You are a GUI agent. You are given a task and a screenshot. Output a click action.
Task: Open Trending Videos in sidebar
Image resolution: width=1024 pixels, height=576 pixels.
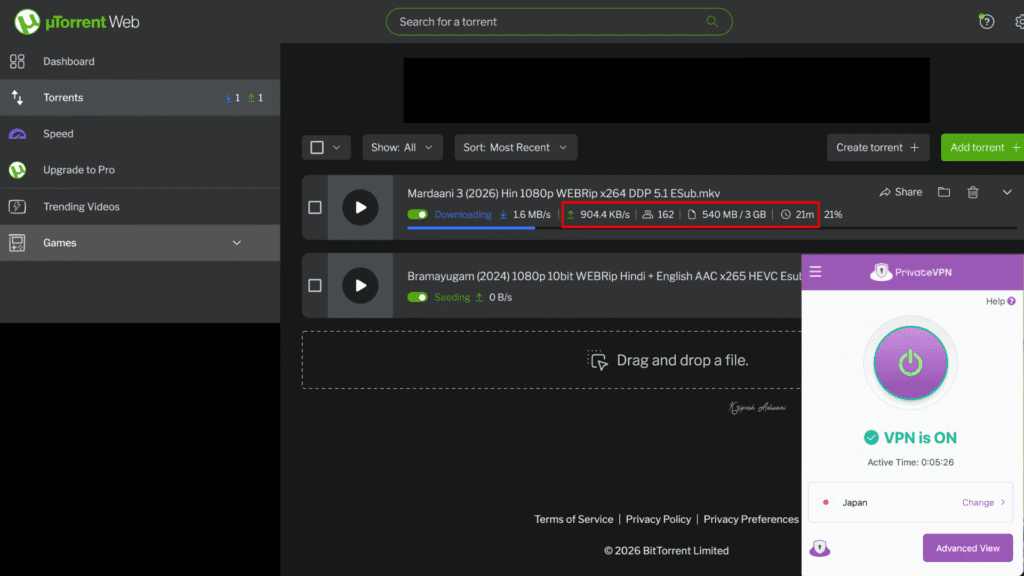[140, 206]
